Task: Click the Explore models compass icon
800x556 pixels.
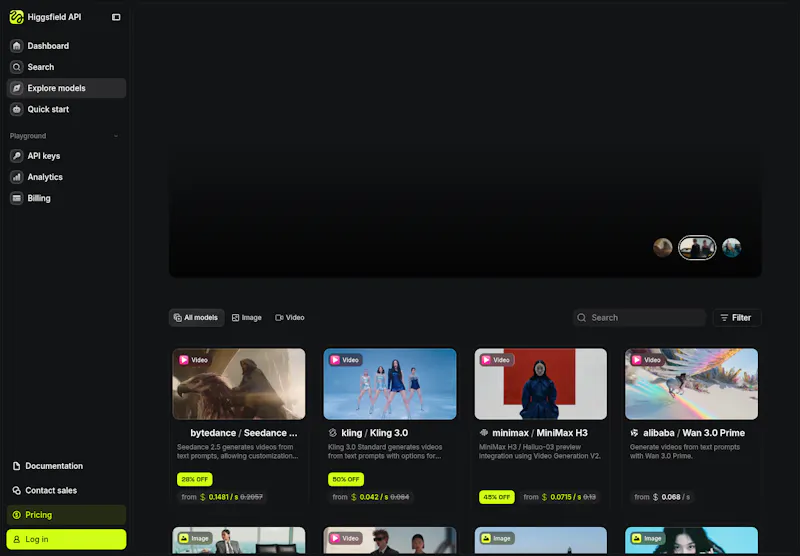Action: (x=16, y=88)
